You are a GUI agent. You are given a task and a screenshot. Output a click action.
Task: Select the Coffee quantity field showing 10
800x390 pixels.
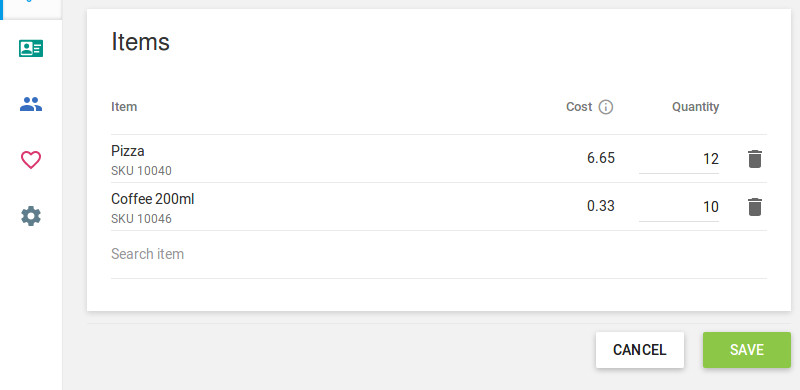click(679, 207)
